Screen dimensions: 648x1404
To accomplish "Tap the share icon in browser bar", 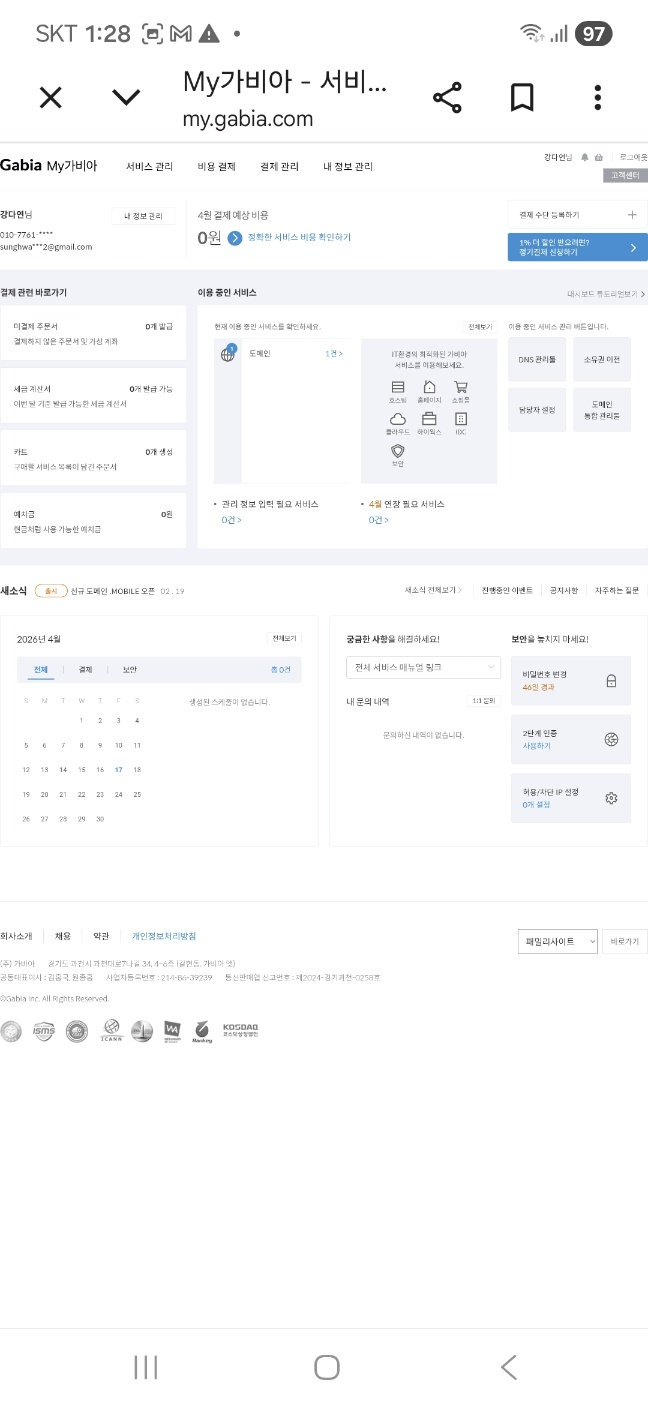I will (x=447, y=97).
